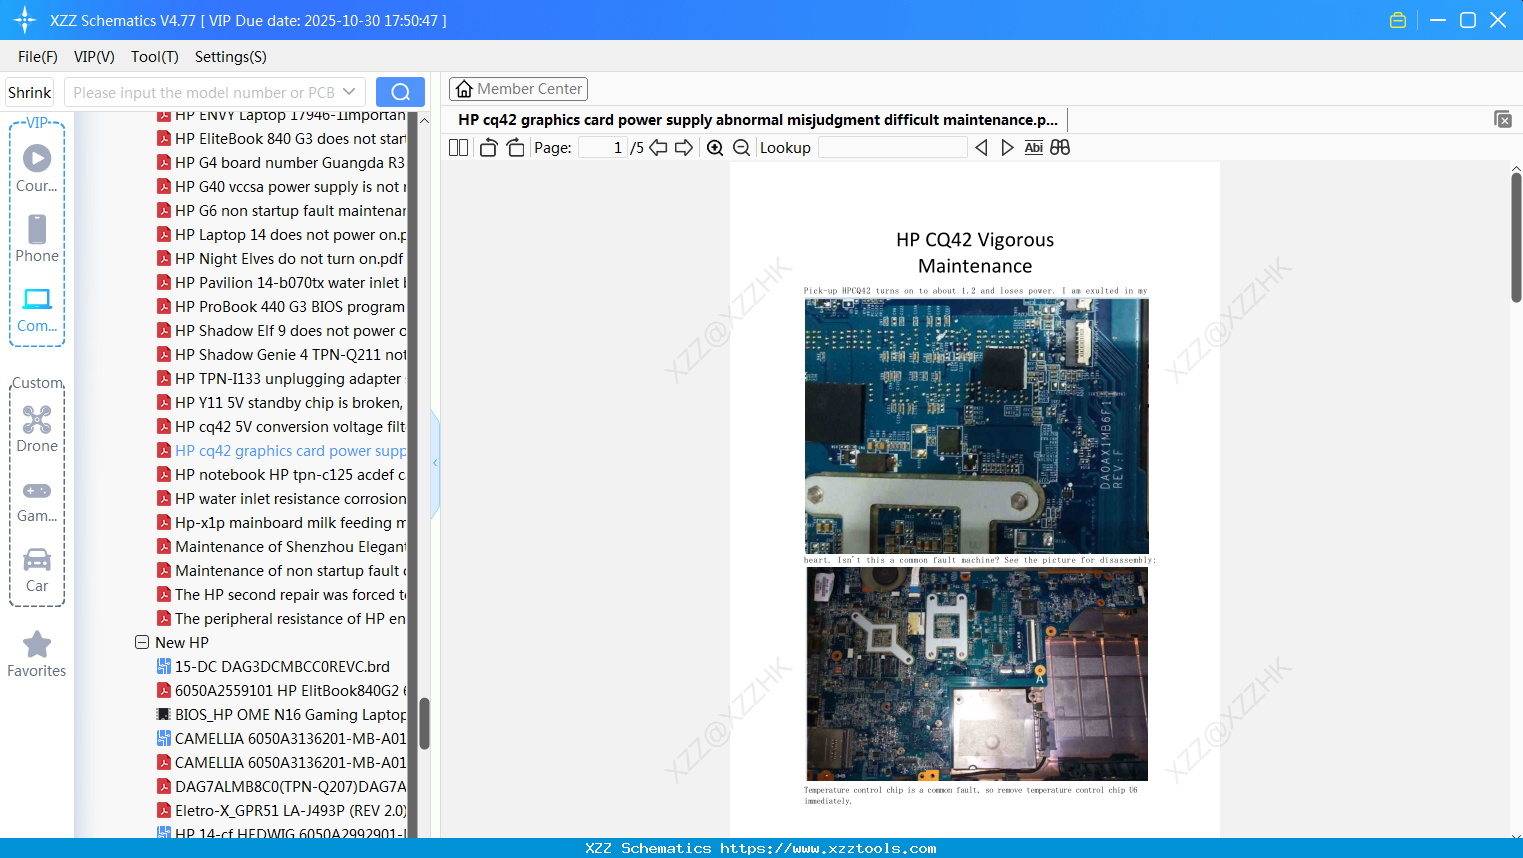
Task: Open 'HP Shadow Genie 4 TPN-Q211' file
Action: 282,355
